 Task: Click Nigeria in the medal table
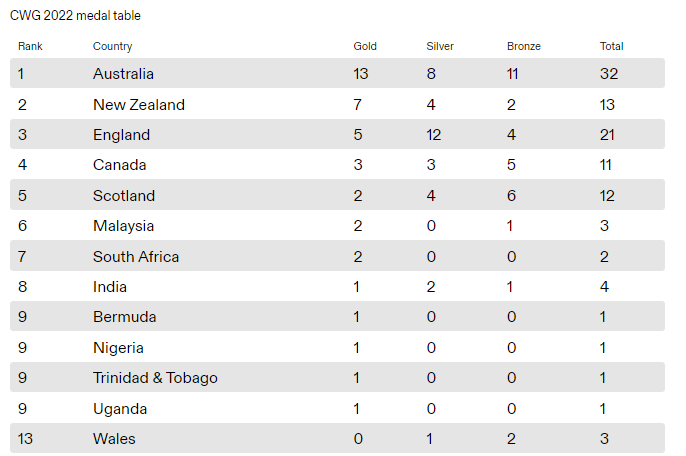click(x=118, y=348)
